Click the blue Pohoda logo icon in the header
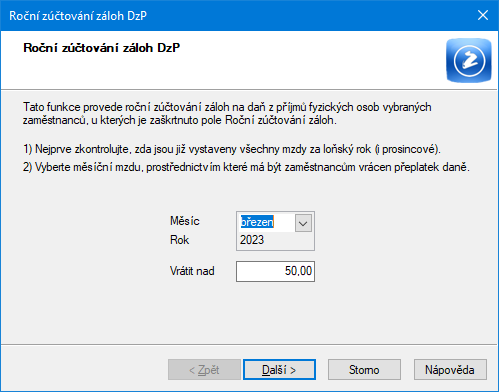This screenshot has width=499, height=392. [x=469, y=60]
